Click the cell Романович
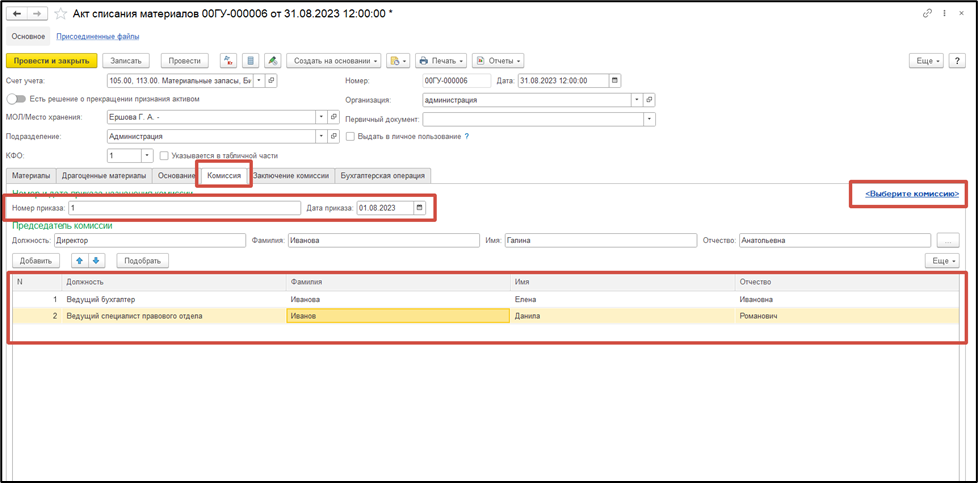Screen dimensions: 978x483 point(847,316)
